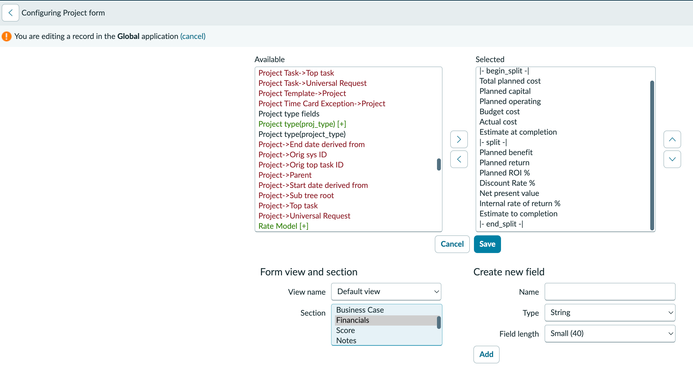The height and width of the screenshot is (367, 693).
Task: Select Project Template->Project
Action: pos(302,93)
